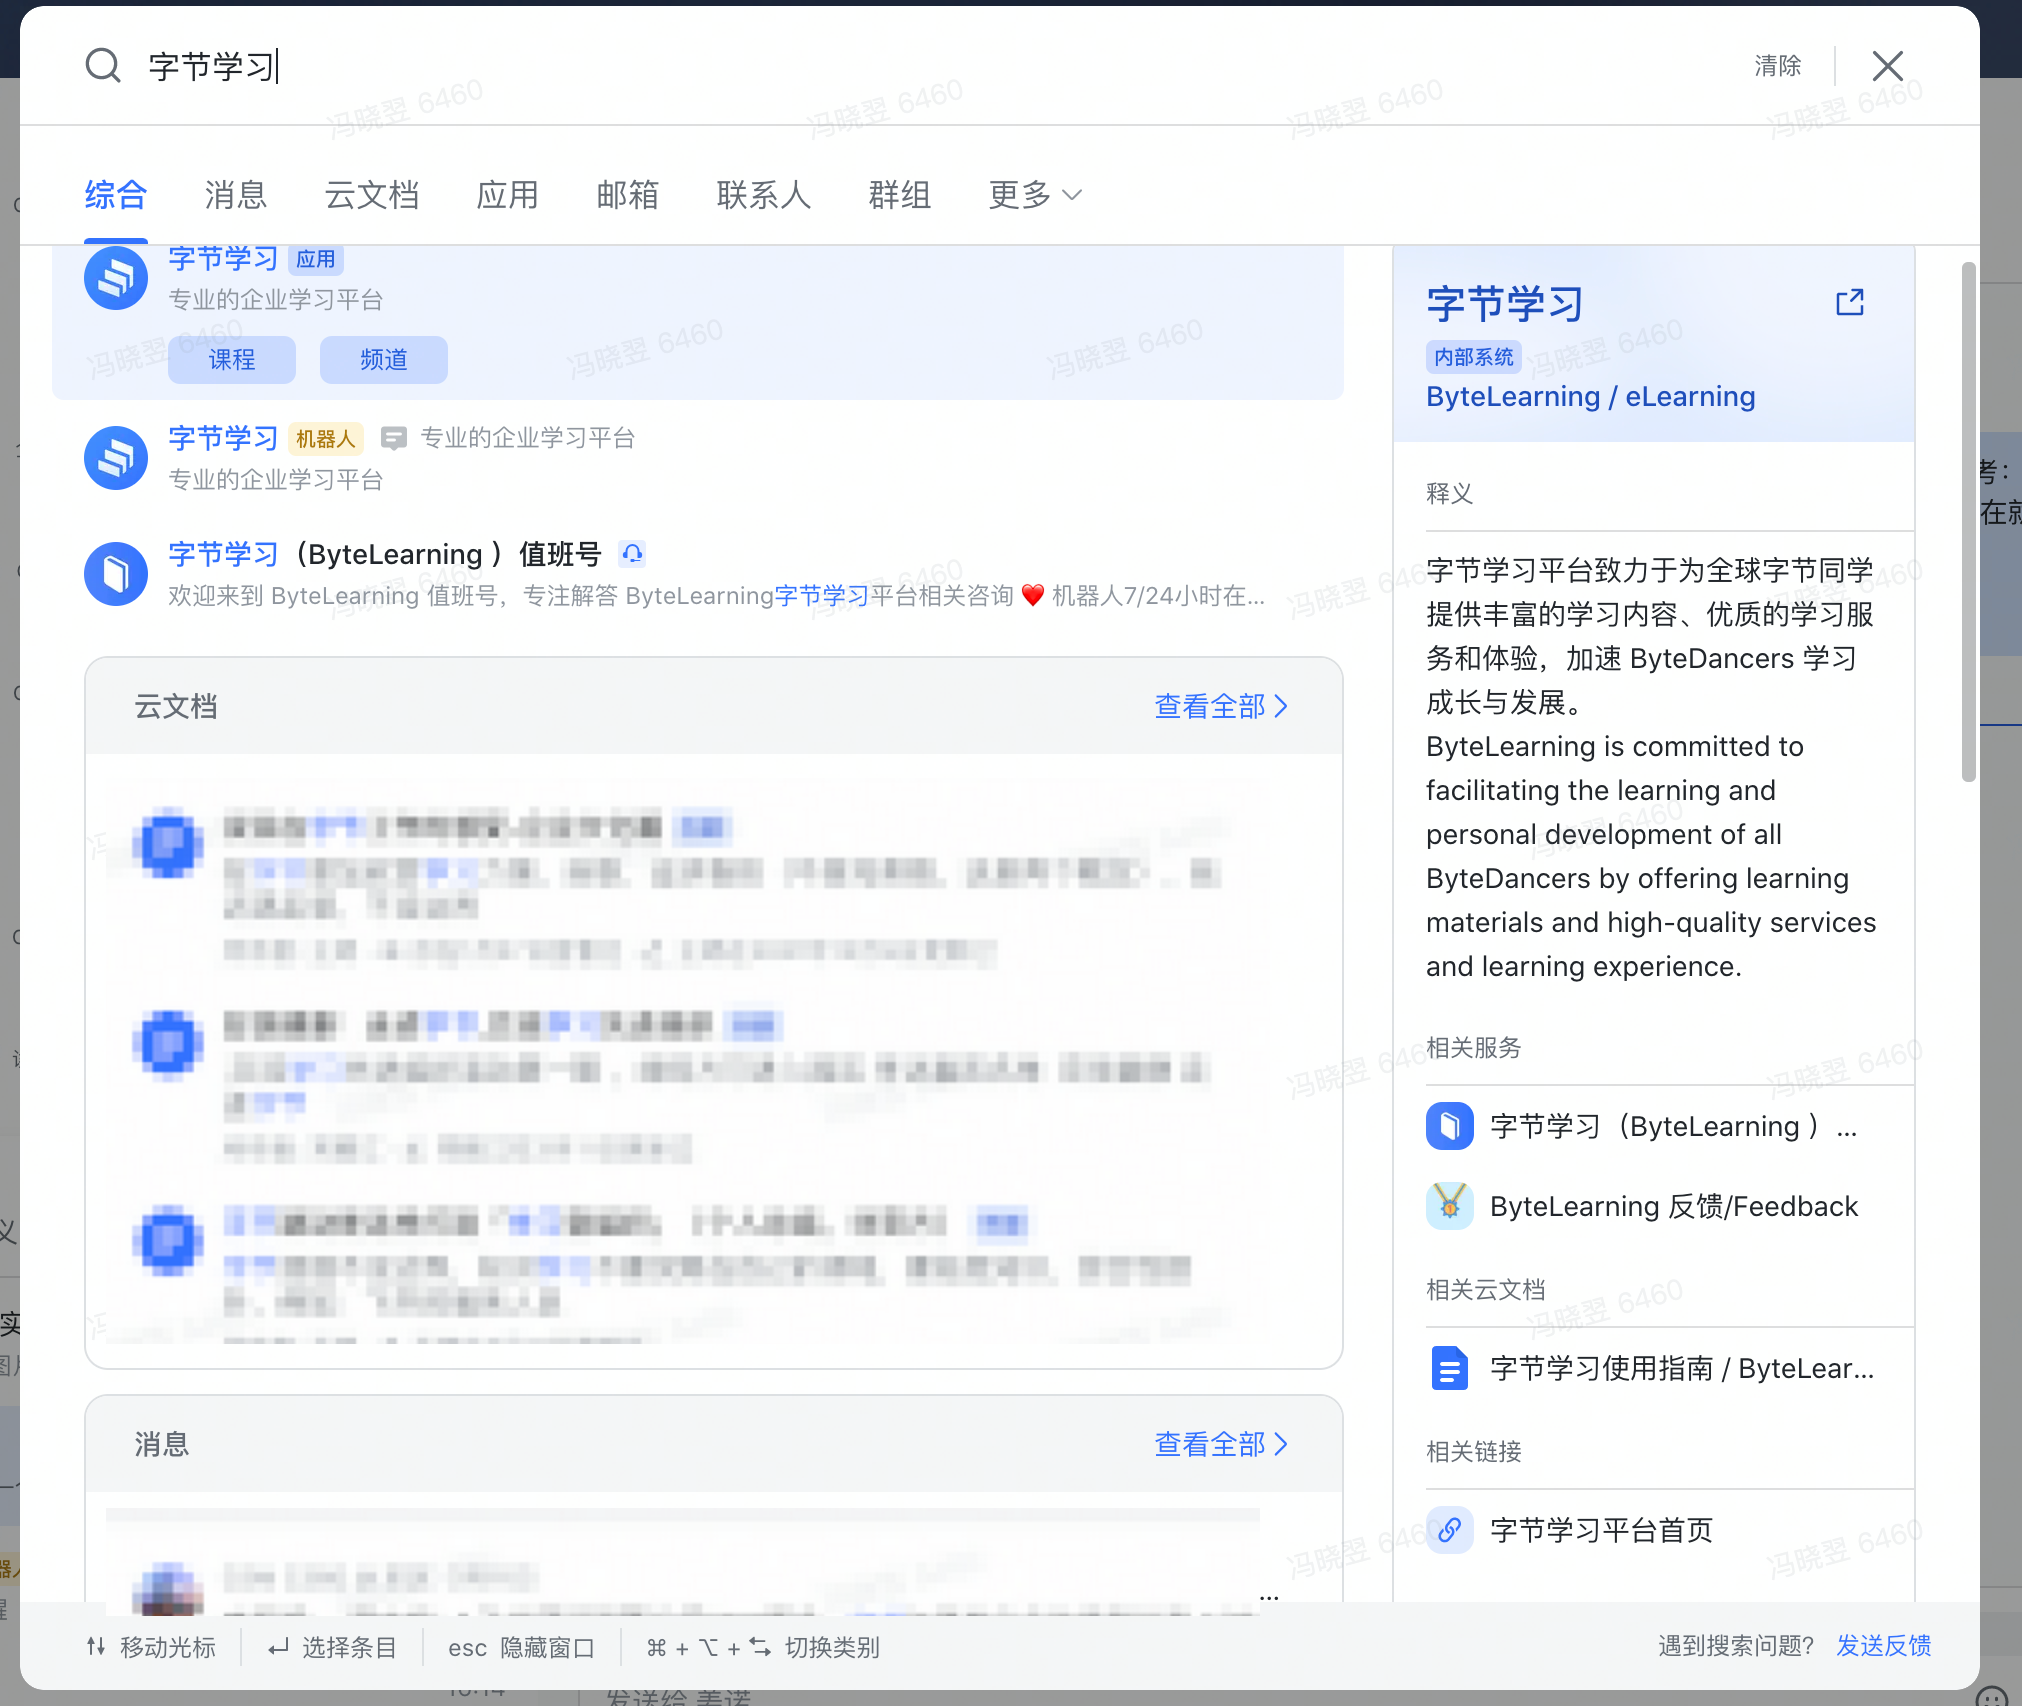
Task: Click the 课程 shortcut button
Action: [x=232, y=360]
